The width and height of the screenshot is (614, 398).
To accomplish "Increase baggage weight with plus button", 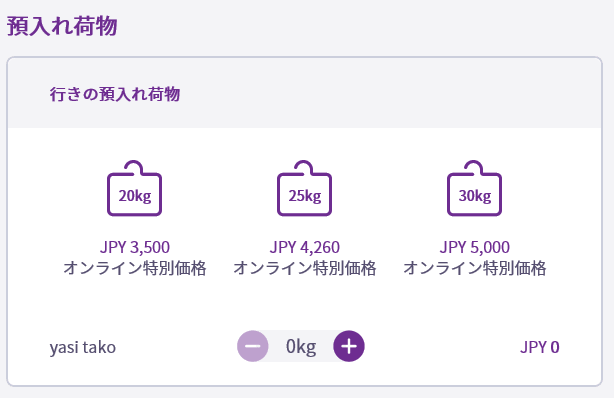I will (349, 346).
